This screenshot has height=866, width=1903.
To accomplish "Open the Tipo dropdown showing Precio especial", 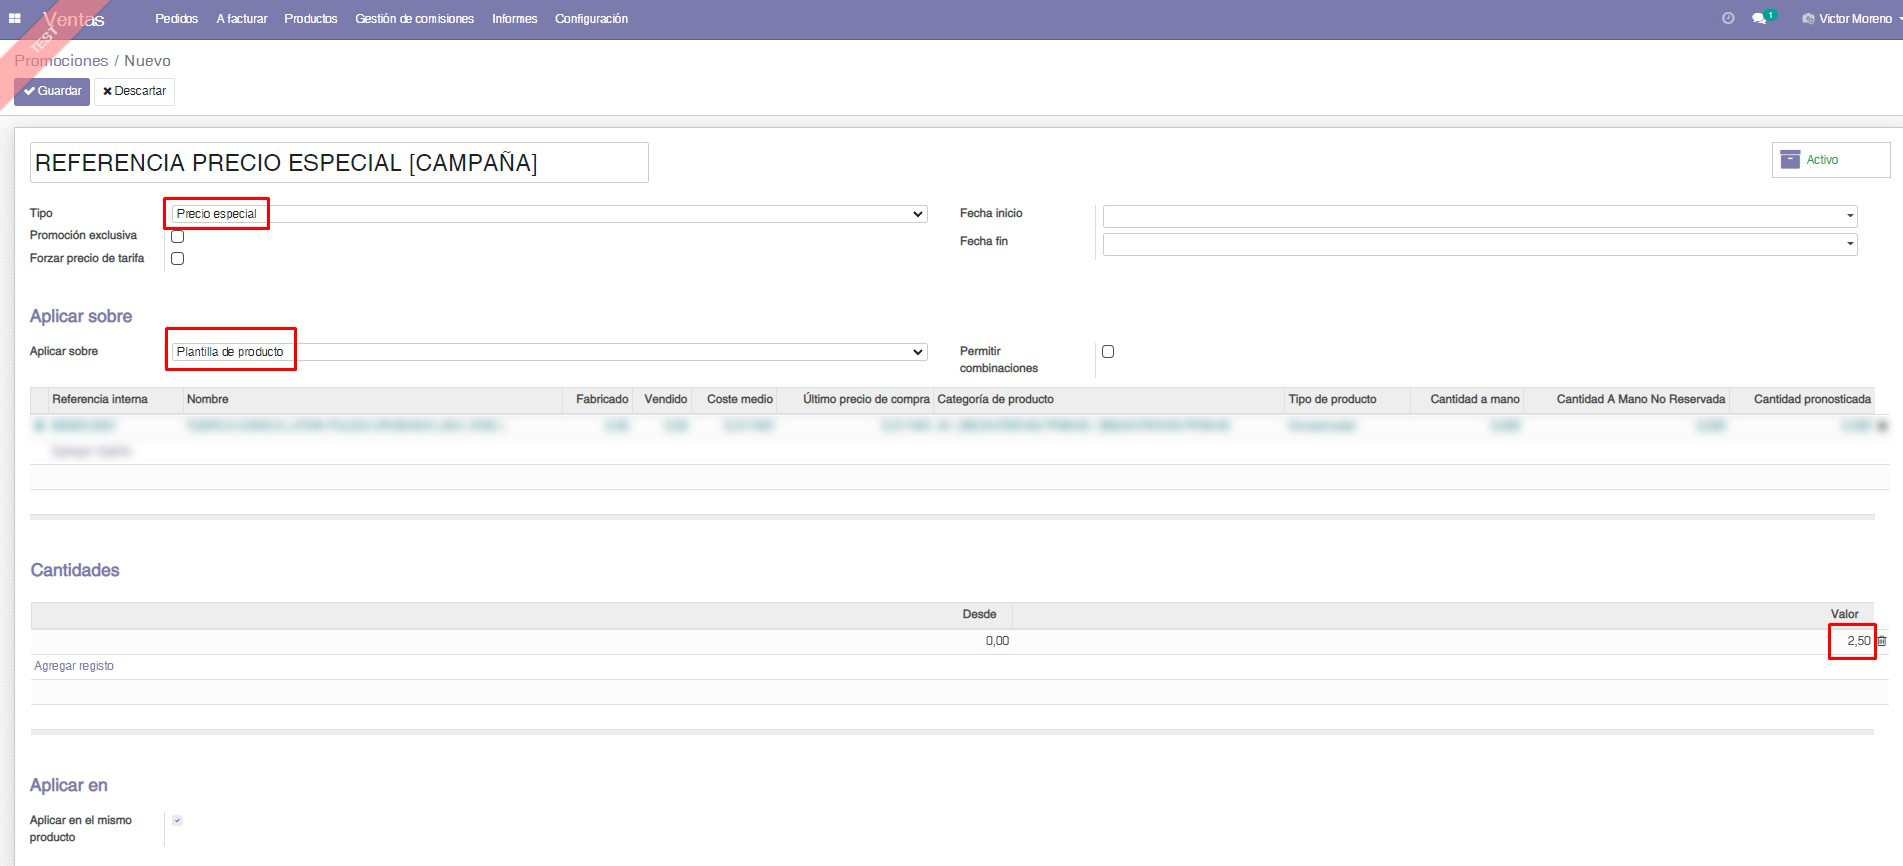I will (548, 214).
